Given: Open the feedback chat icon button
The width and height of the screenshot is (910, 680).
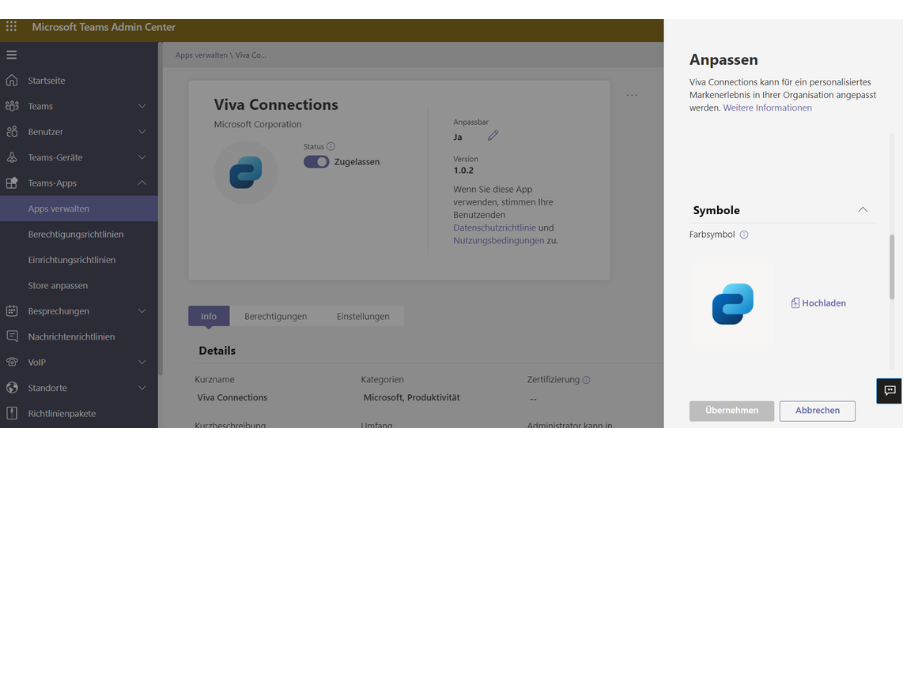Looking at the screenshot, I should point(890,390).
